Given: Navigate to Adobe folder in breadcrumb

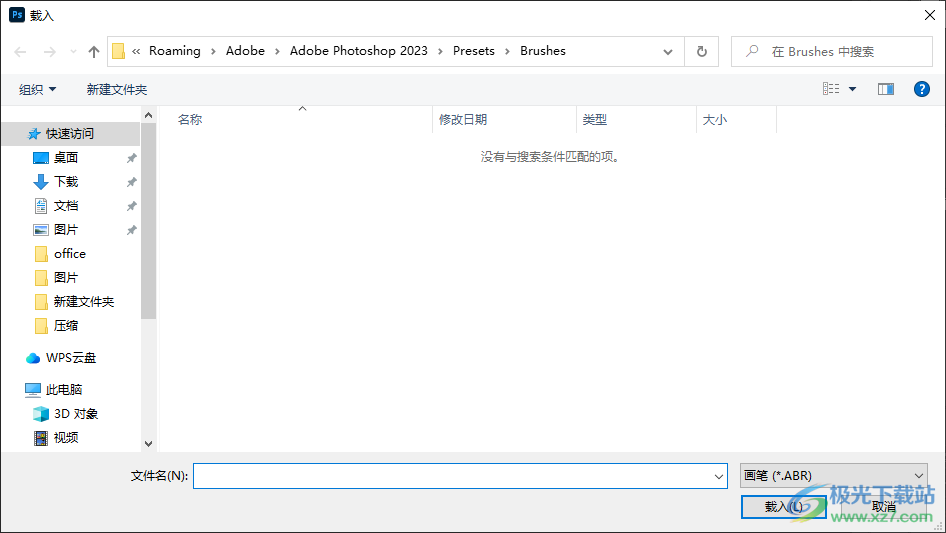Looking at the screenshot, I should pos(245,51).
